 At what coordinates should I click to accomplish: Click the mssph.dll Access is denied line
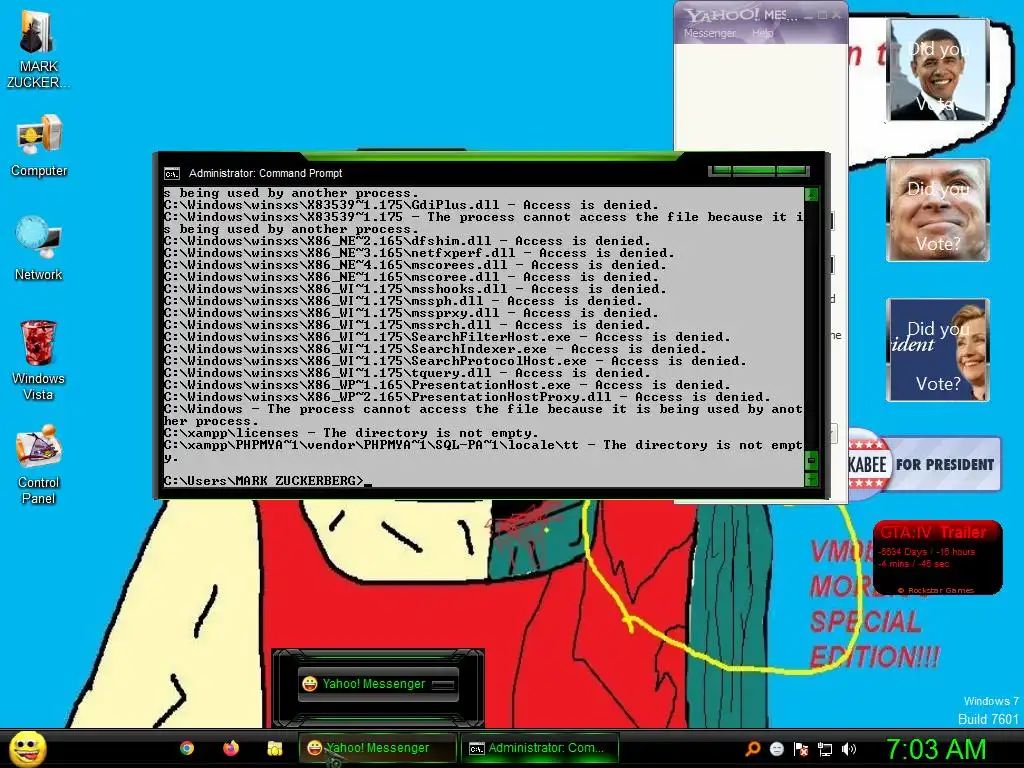403,301
